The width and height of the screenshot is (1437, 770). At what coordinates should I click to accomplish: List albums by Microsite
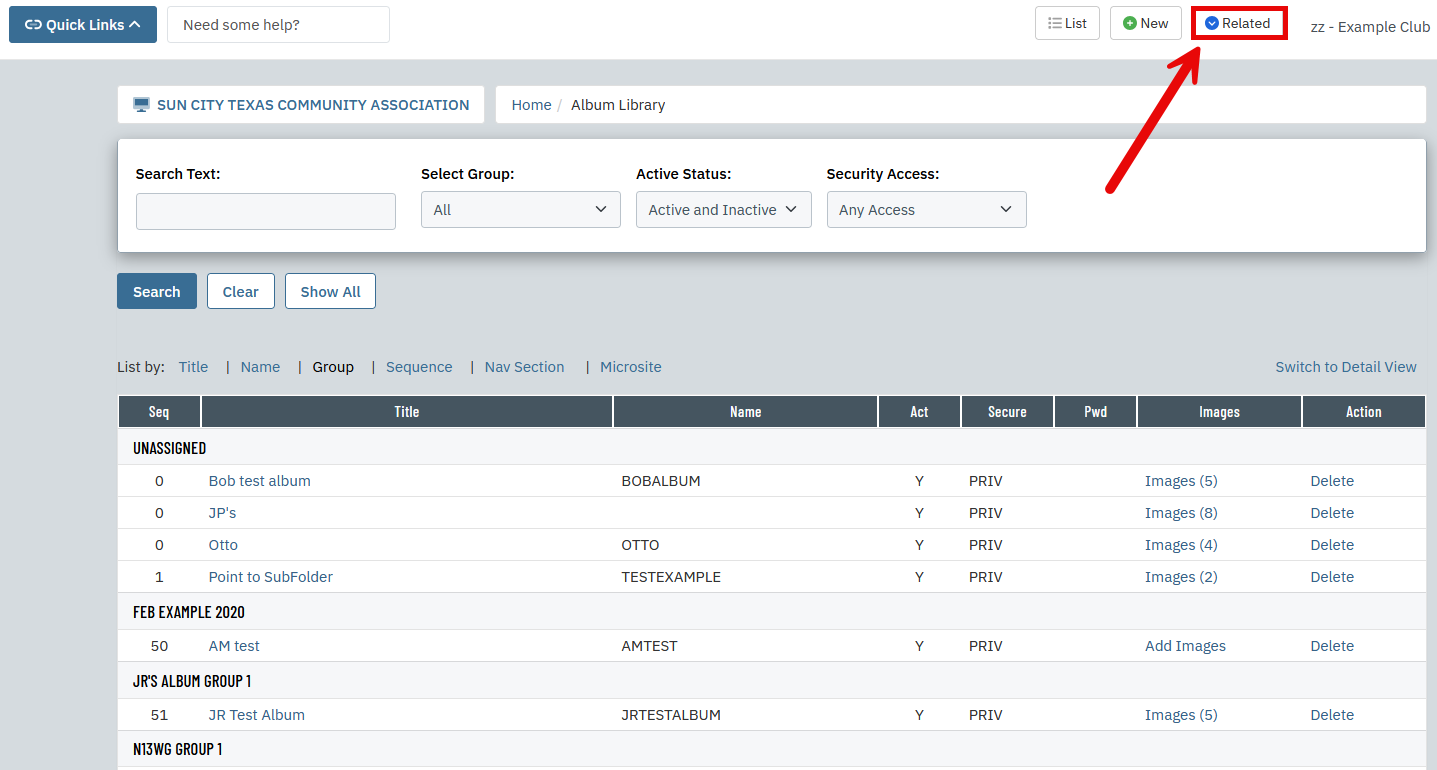(631, 367)
